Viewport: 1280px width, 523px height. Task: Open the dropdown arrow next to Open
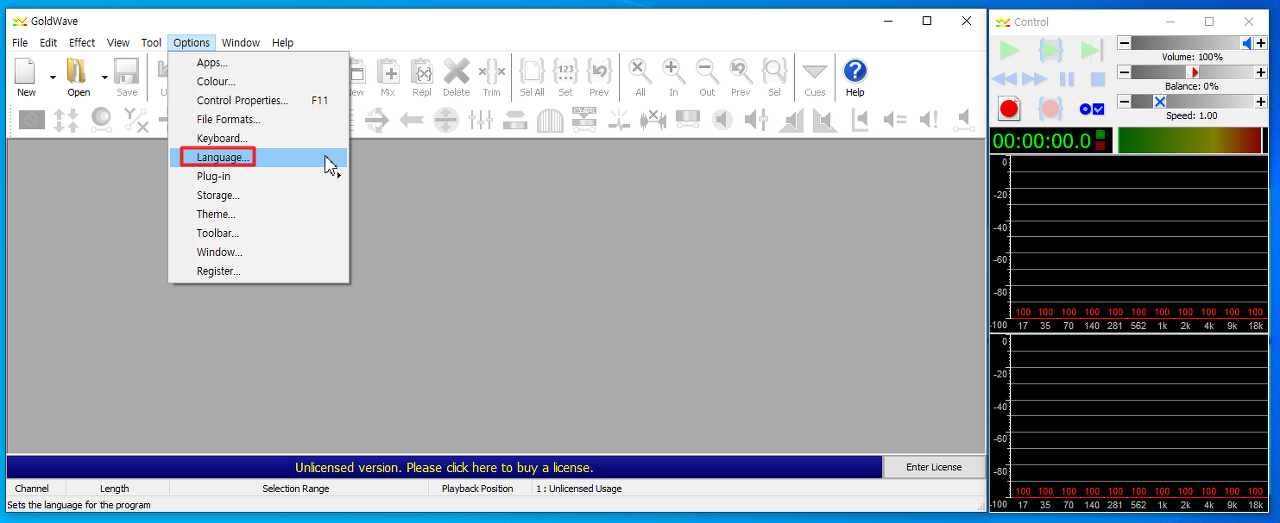click(x=104, y=77)
